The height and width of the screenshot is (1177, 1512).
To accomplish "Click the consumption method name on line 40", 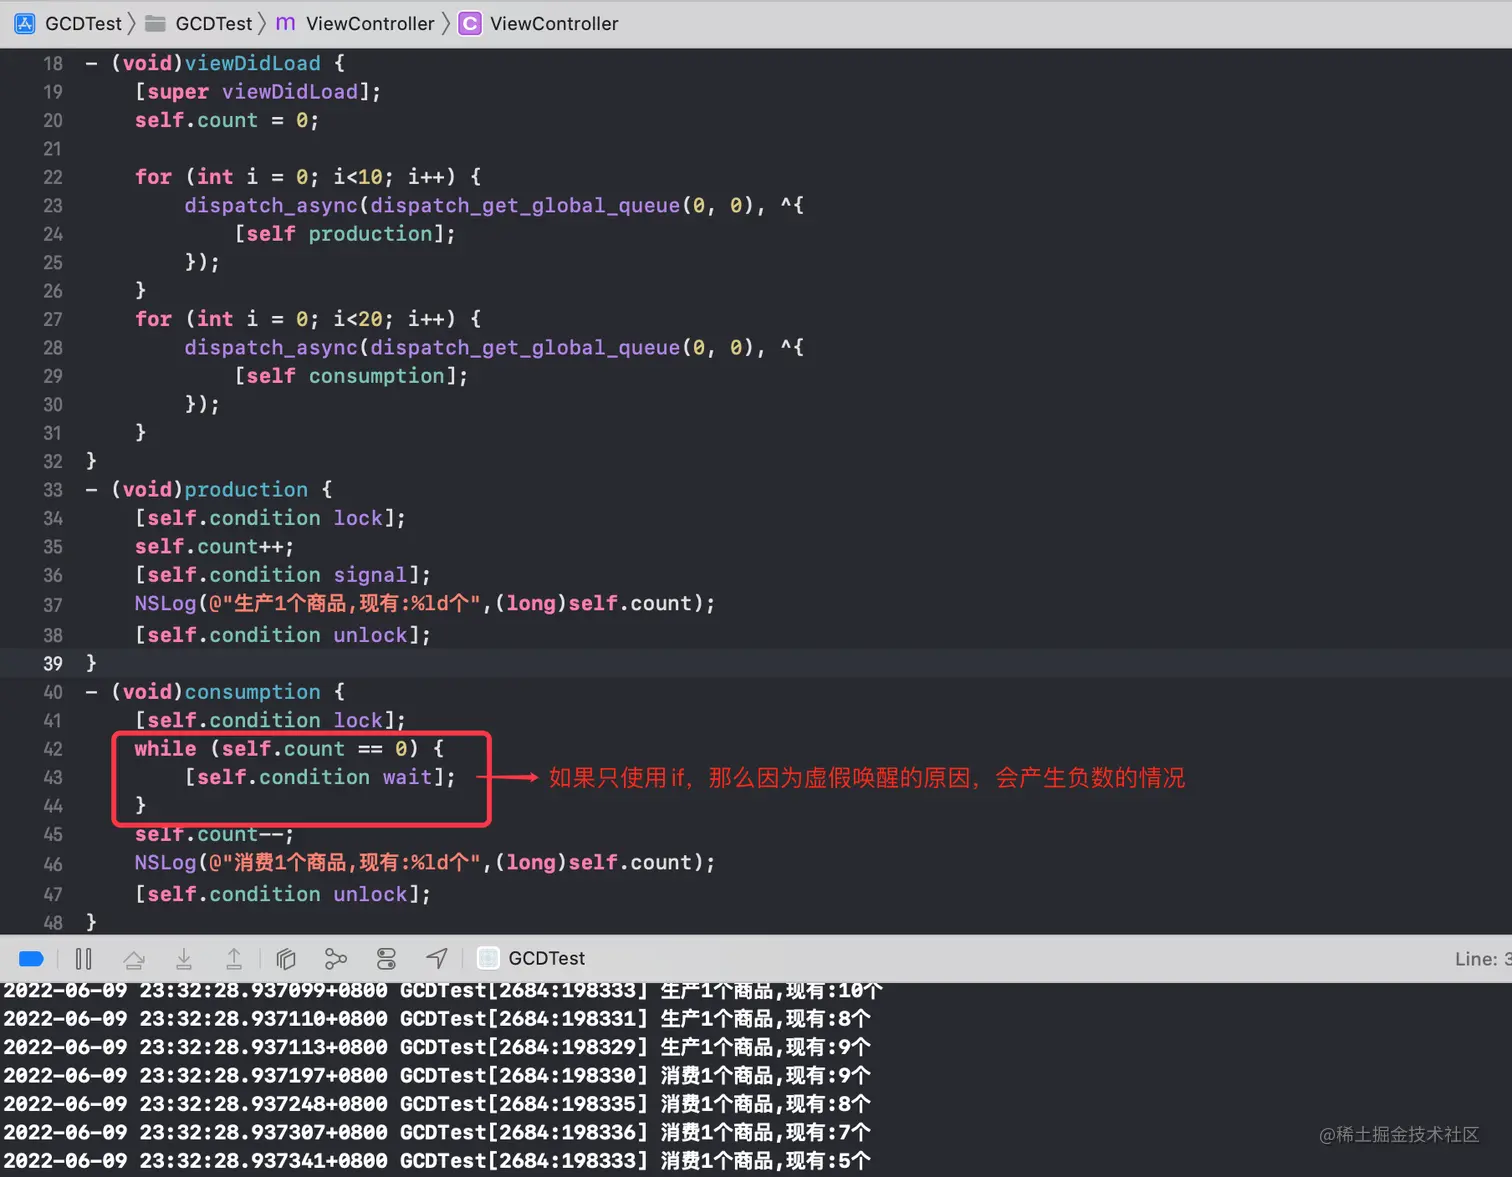I will point(252,692).
